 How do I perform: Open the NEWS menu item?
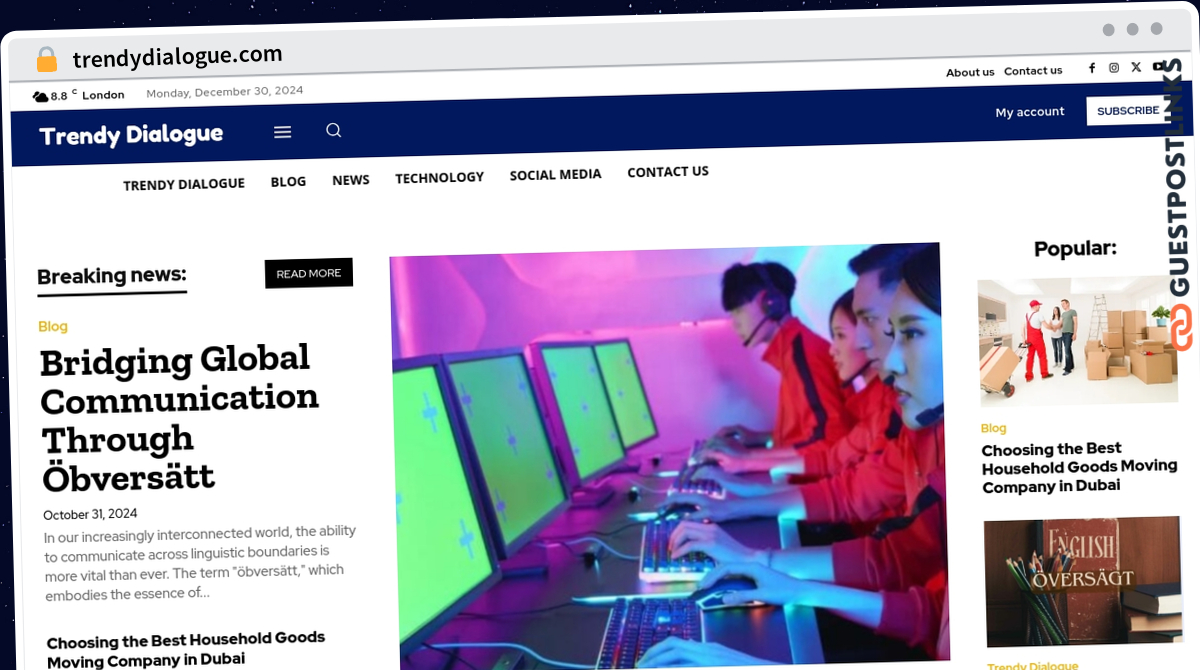351,180
